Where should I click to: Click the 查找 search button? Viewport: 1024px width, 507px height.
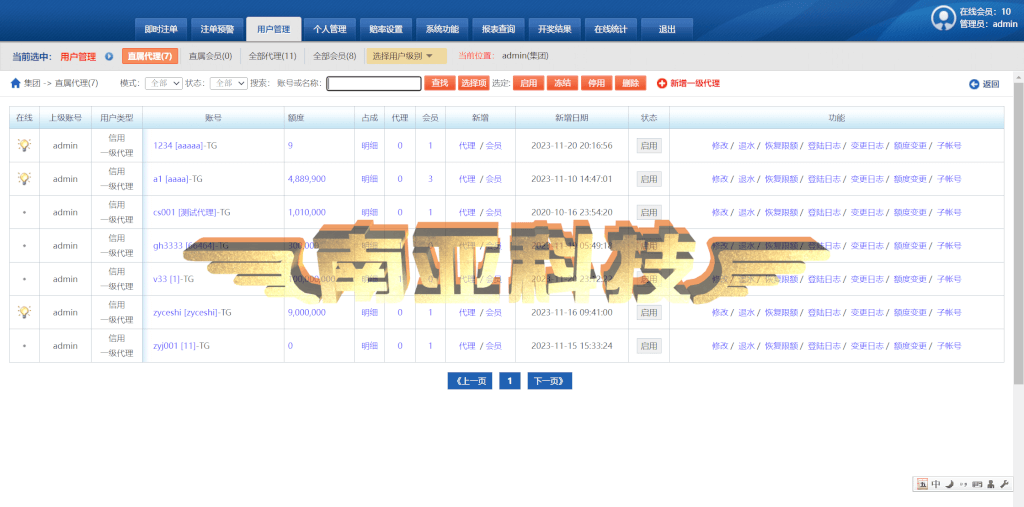tap(440, 84)
